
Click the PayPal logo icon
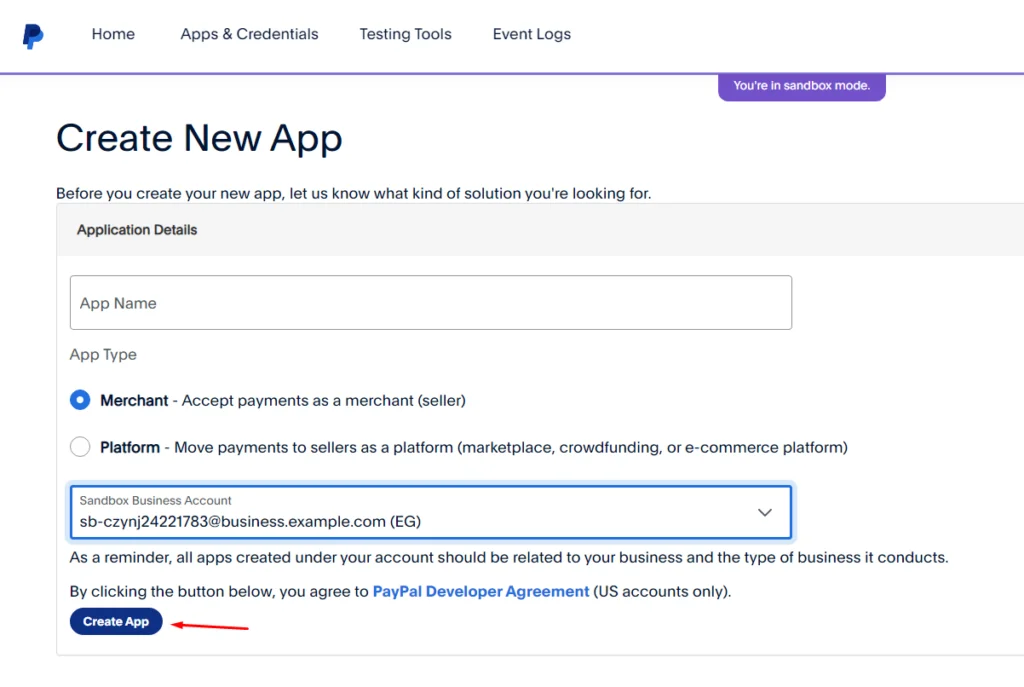[x=33, y=36]
